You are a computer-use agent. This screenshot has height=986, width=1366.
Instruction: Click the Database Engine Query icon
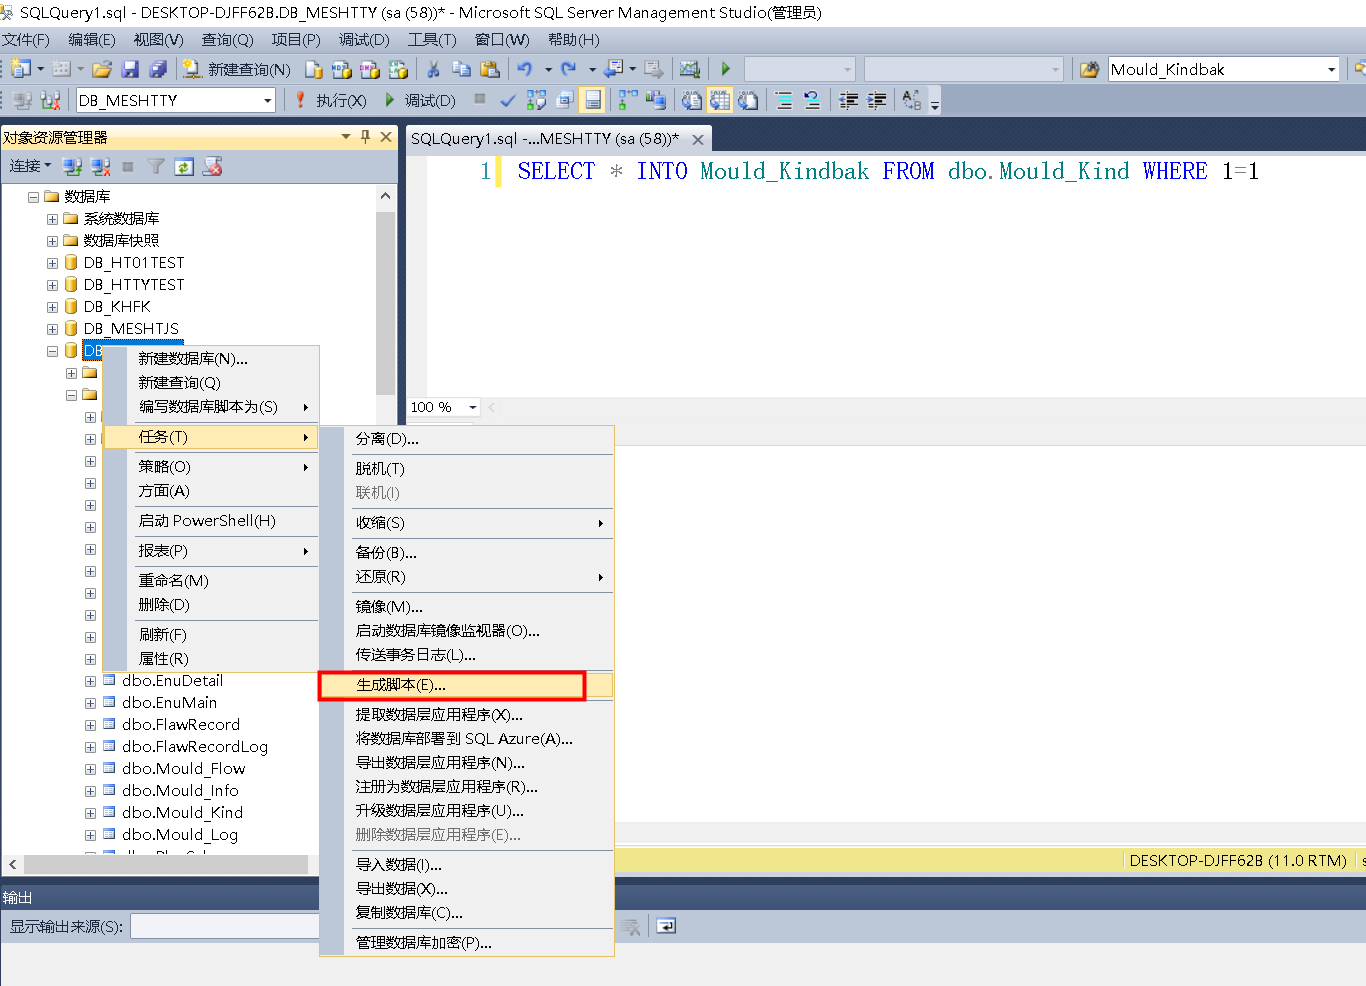314,69
